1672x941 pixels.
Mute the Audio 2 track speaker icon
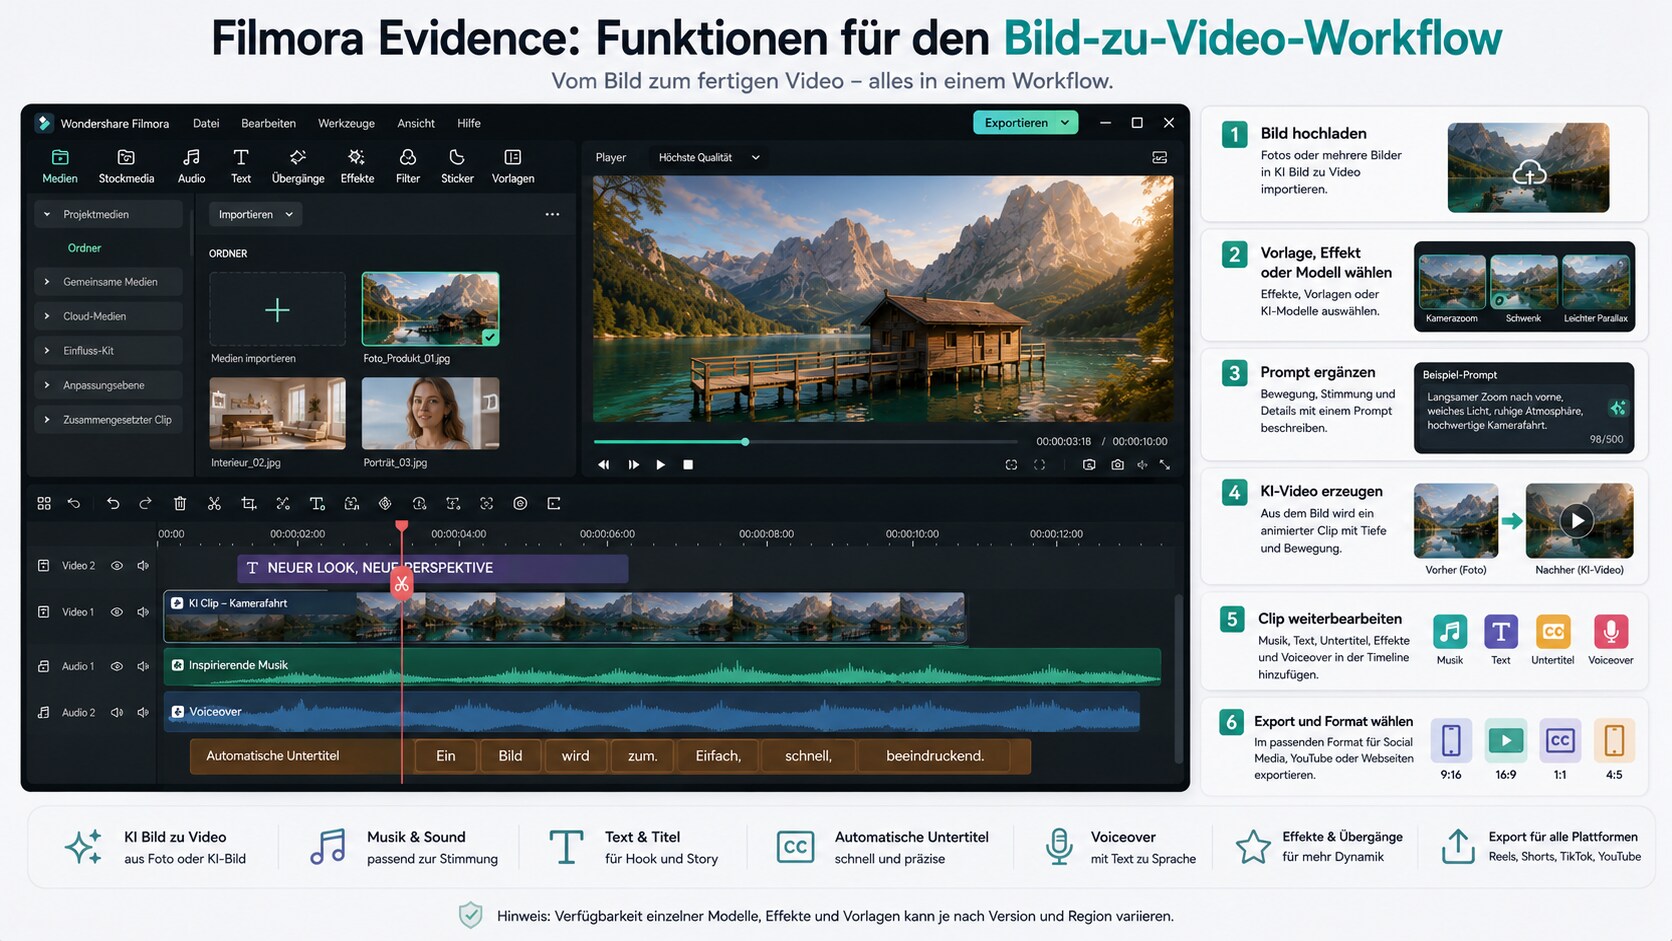tap(143, 712)
